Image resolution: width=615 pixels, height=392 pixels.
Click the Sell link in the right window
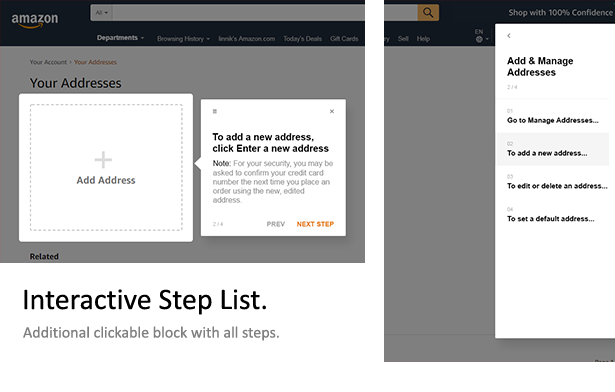coord(403,39)
